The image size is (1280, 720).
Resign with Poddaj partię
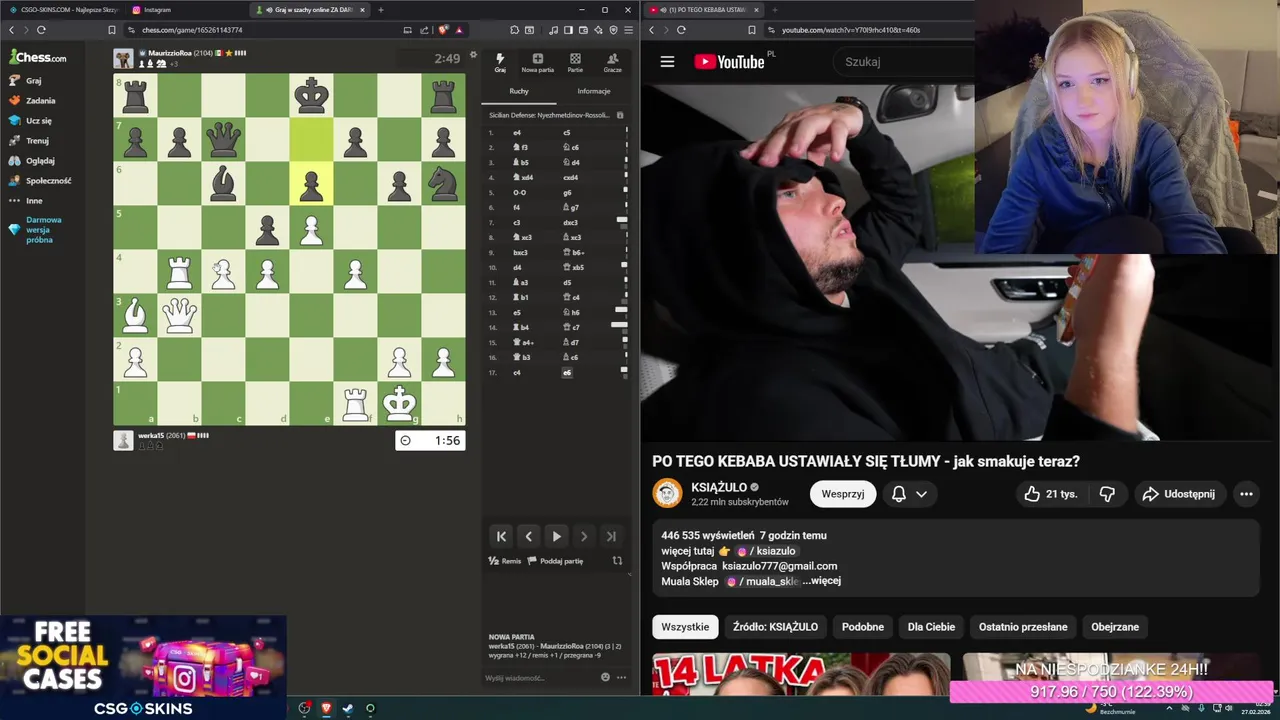coord(556,561)
